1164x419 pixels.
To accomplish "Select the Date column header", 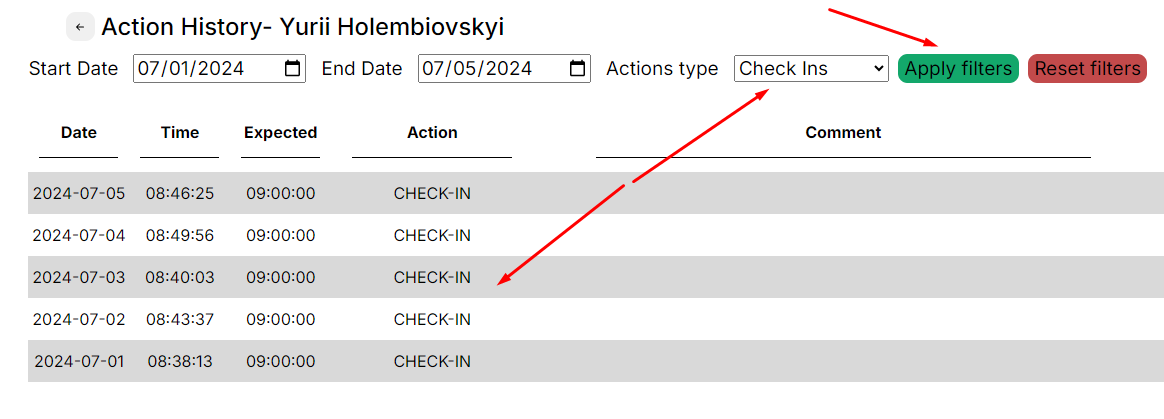I will tap(79, 132).
